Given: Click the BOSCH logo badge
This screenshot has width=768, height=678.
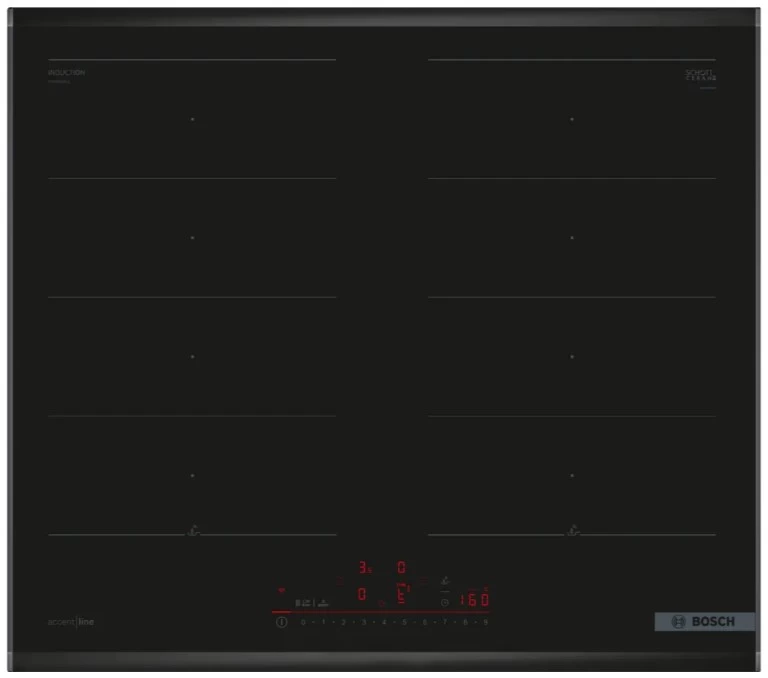Looking at the screenshot, I should [704, 622].
